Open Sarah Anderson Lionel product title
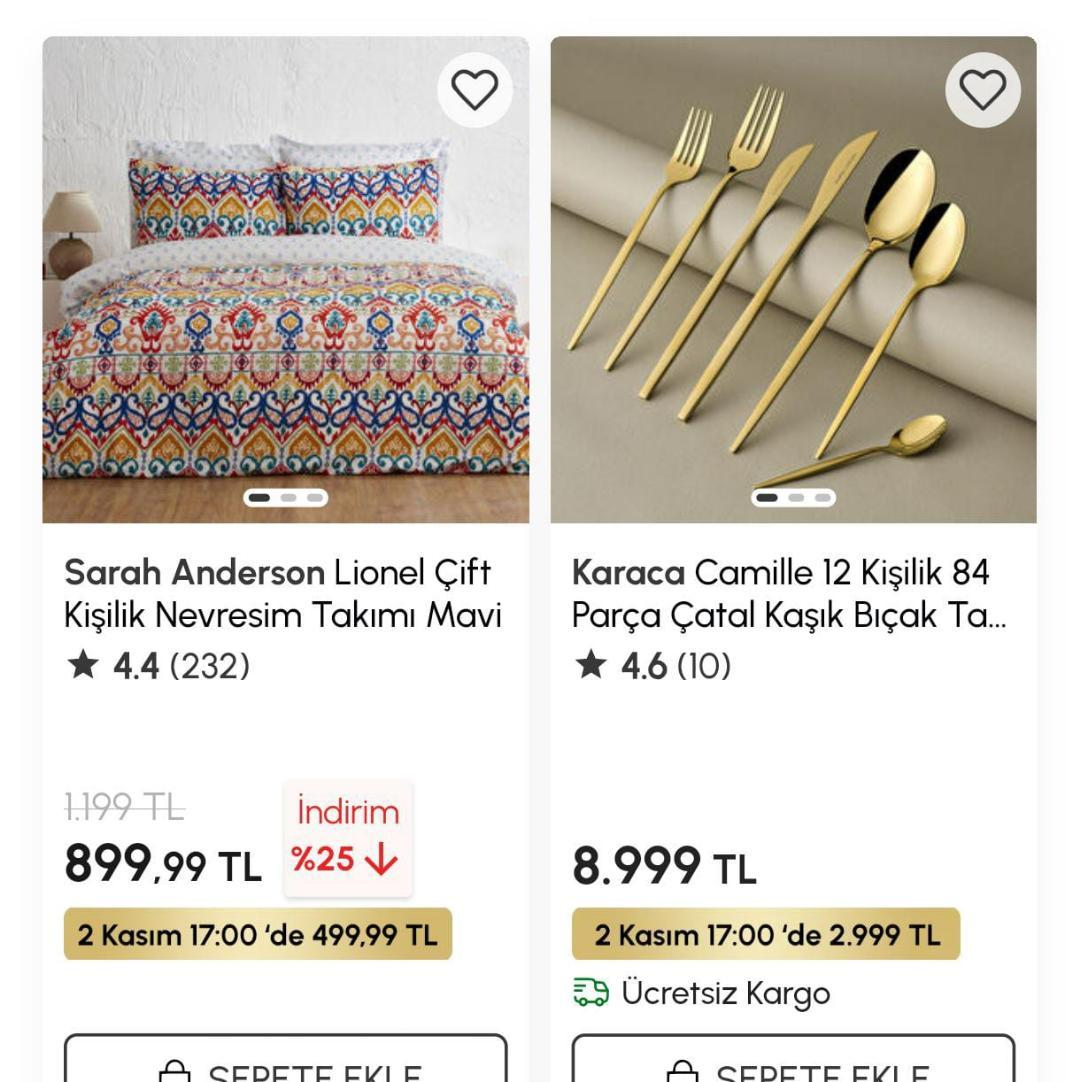 [x=282, y=594]
